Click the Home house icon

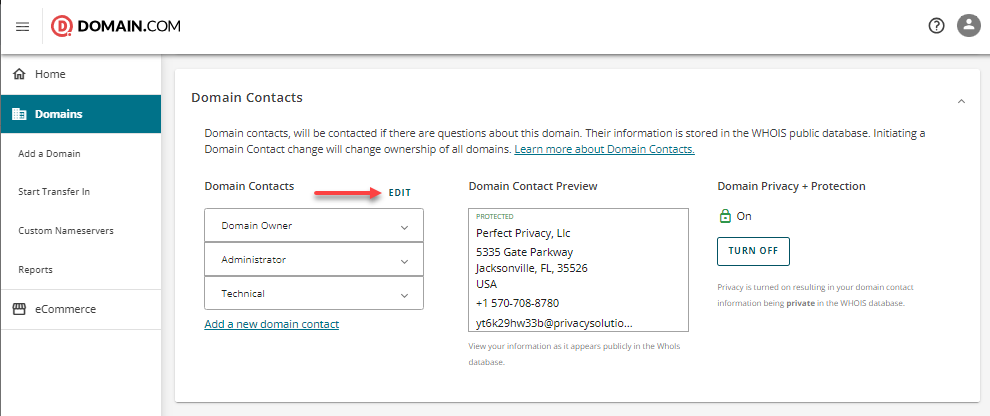tap(19, 74)
